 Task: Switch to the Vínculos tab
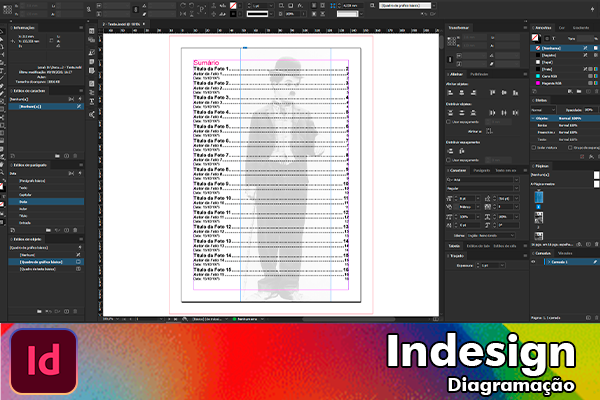[565, 253]
